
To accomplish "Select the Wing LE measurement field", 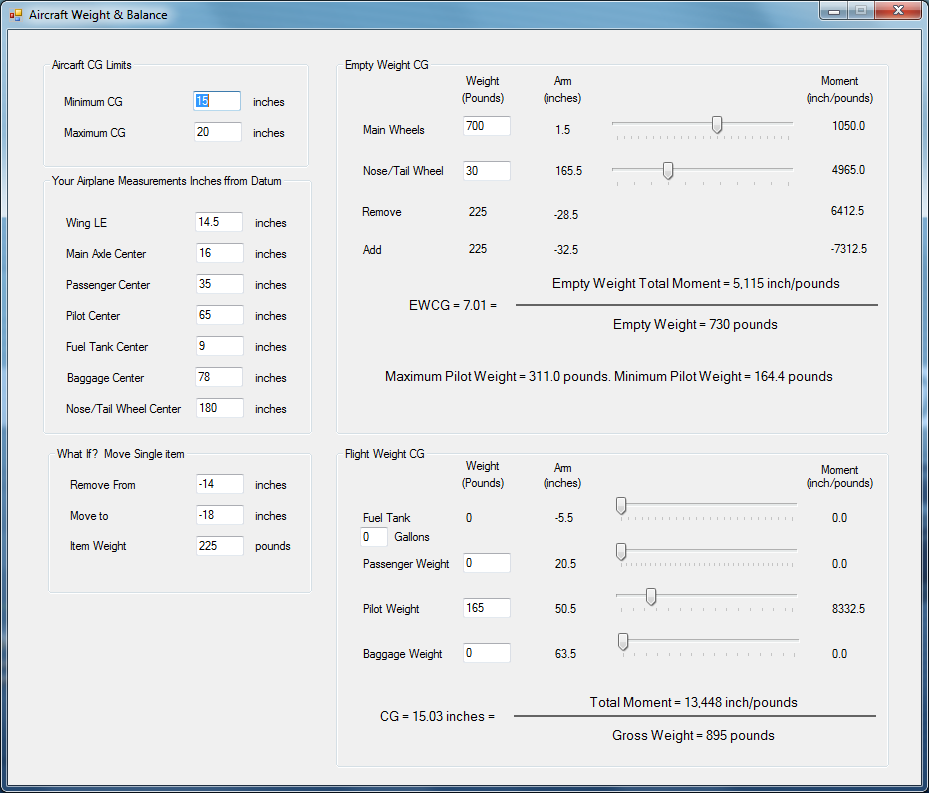I will pyautogui.click(x=219, y=222).
